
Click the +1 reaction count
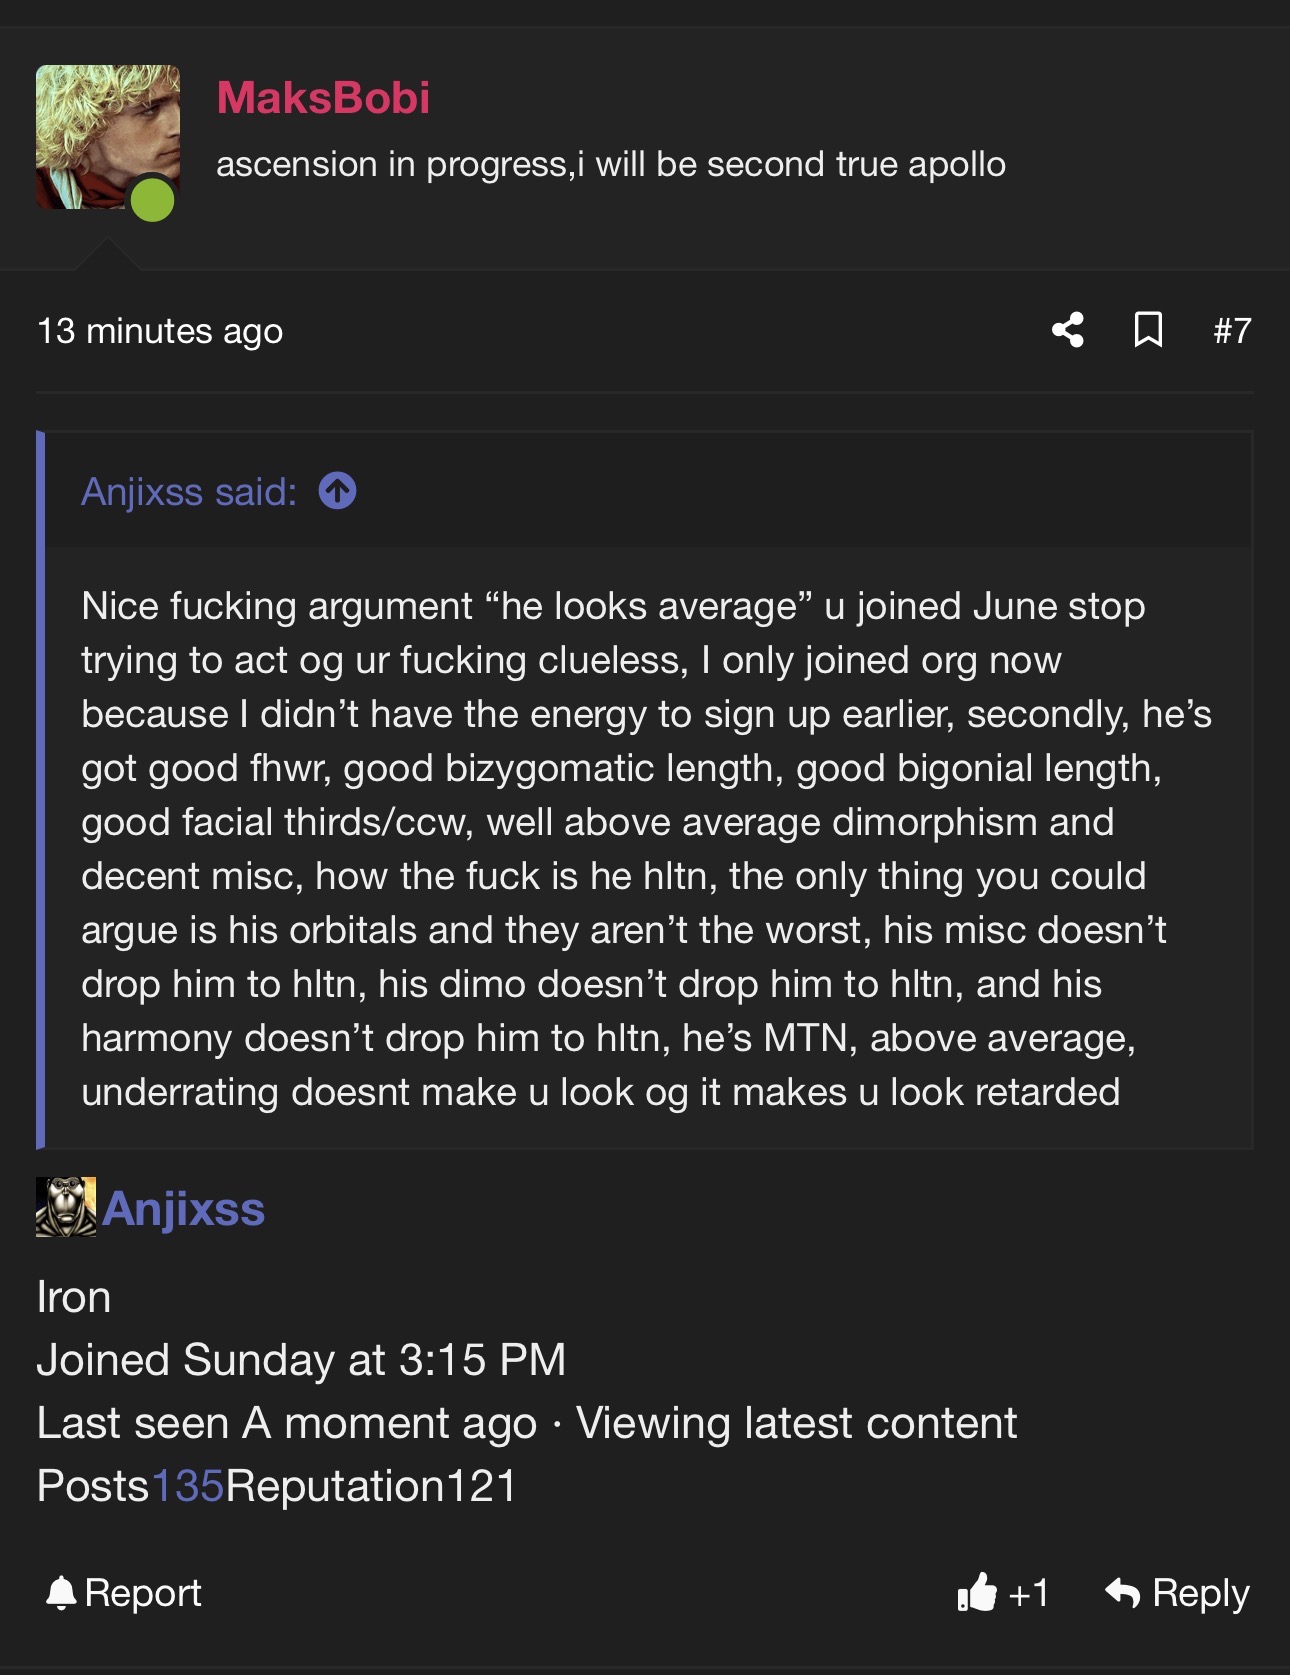(x=1029, y=1593)
